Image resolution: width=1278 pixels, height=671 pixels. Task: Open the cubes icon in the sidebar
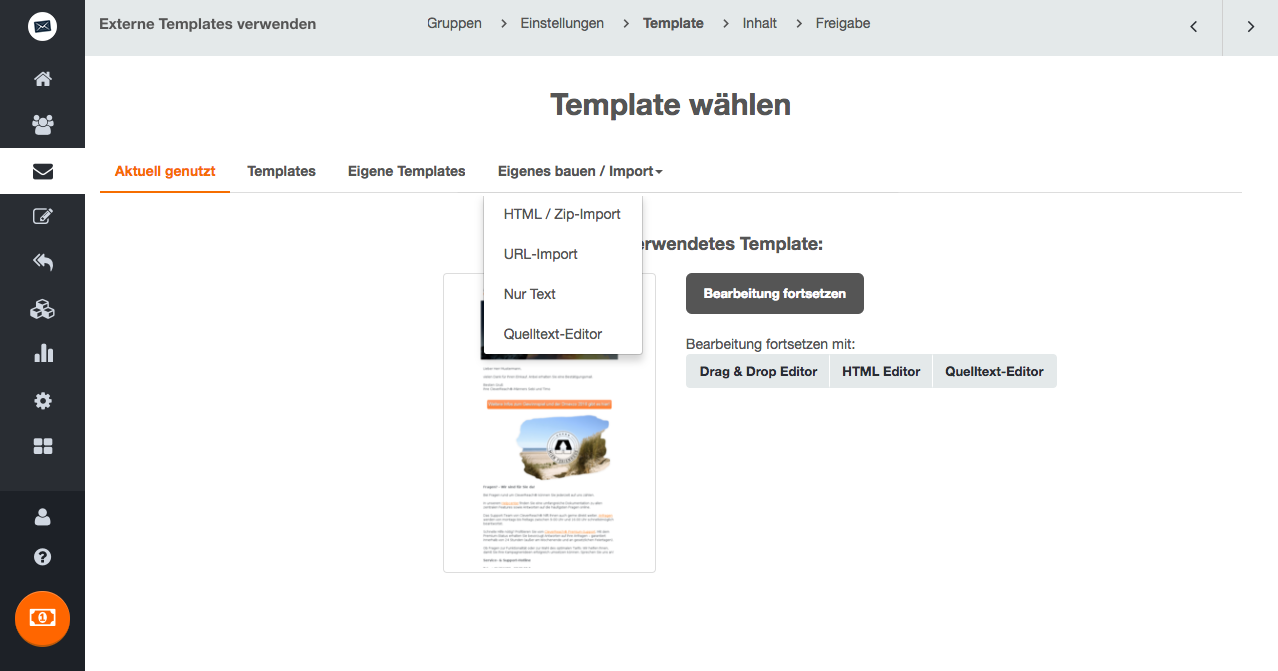42,309
